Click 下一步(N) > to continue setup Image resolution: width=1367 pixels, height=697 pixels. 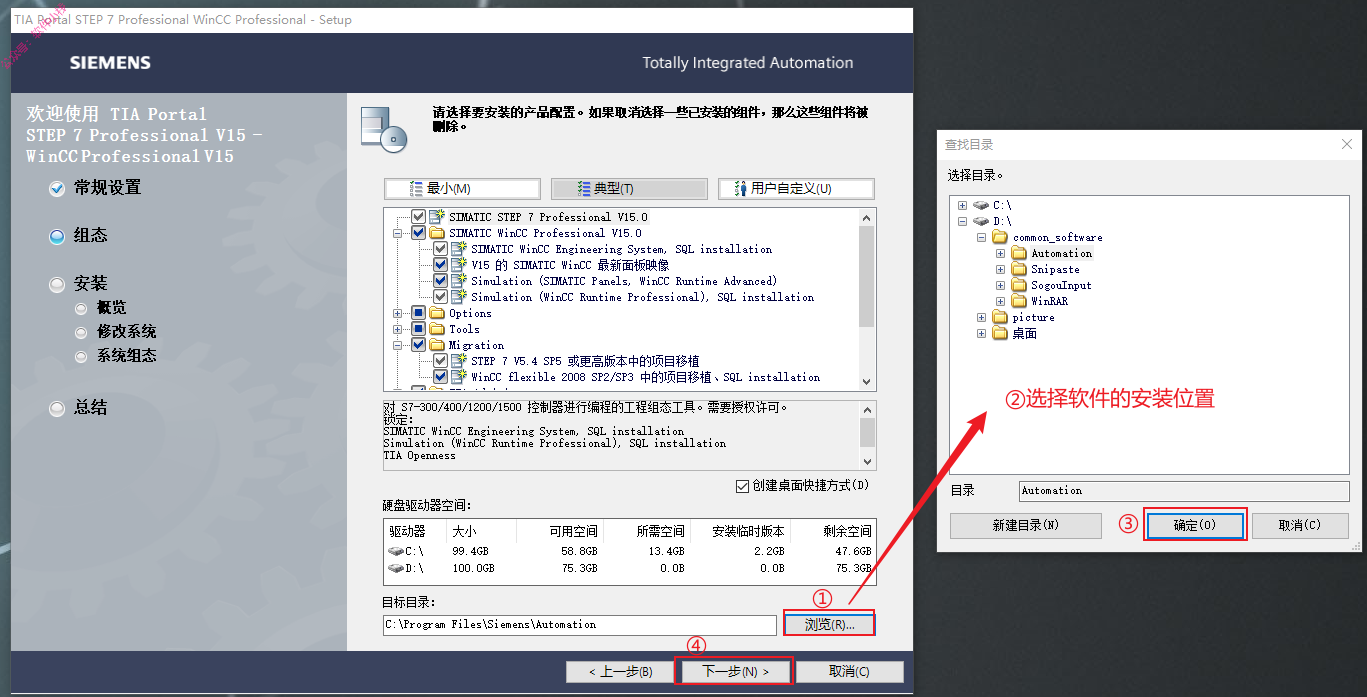[736, 671]
